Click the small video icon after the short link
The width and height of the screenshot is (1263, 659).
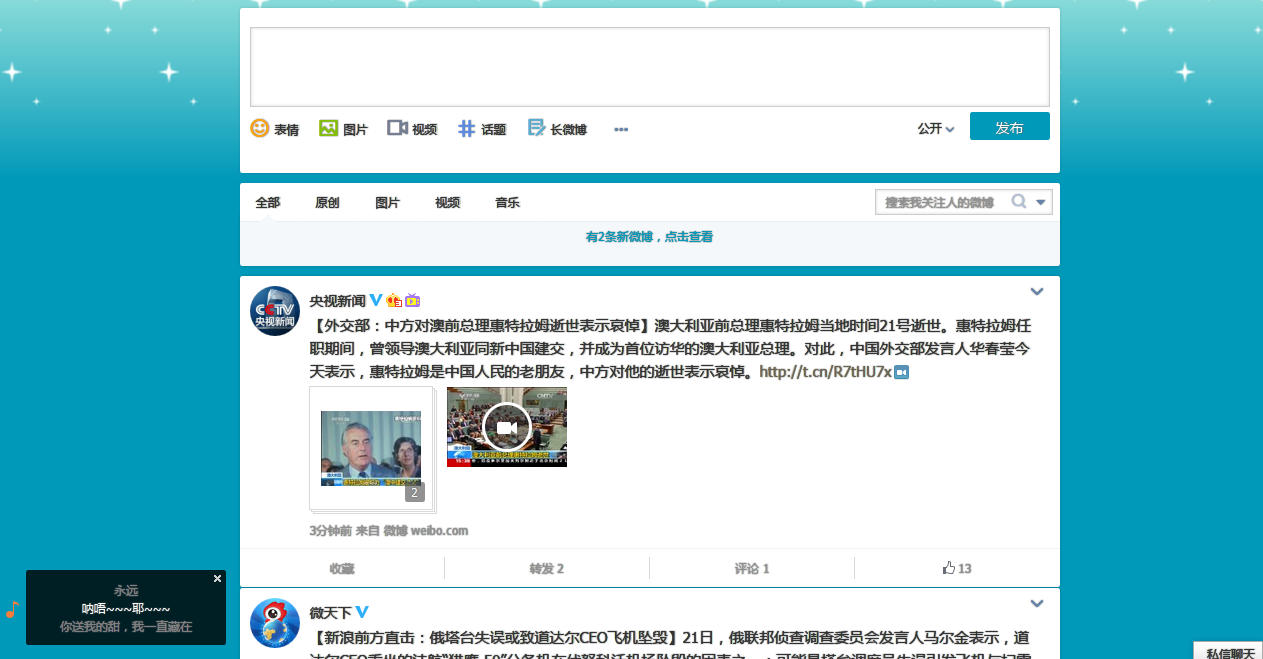click(x=901, y=372)
